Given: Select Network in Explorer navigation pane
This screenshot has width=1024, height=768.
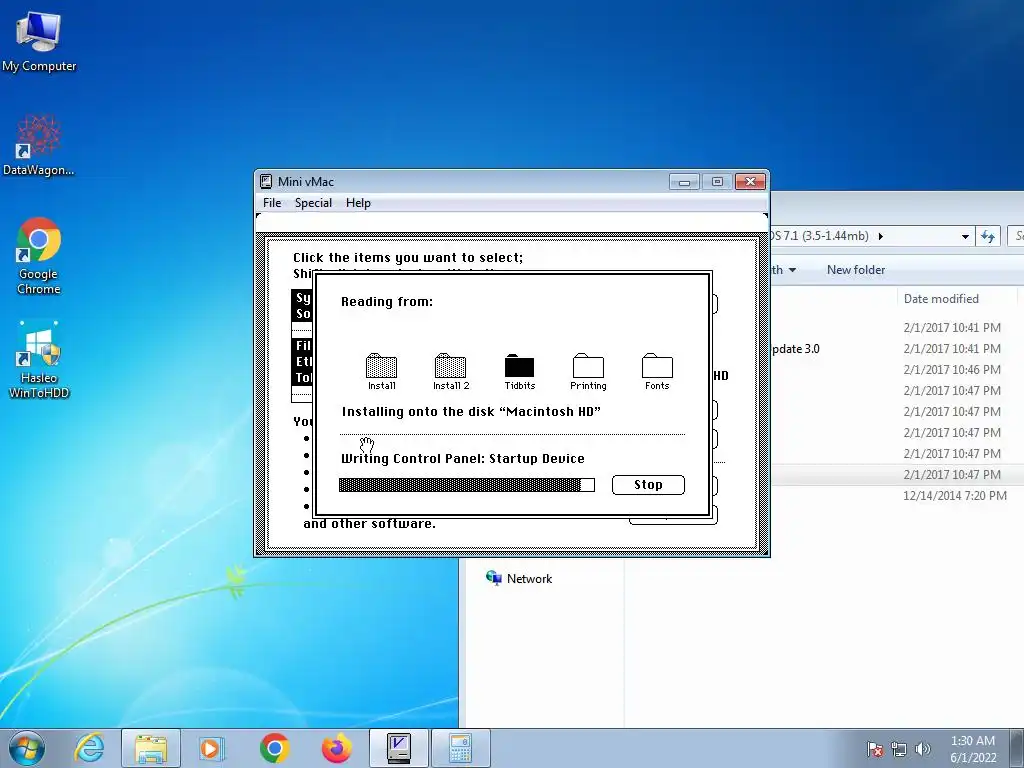Looking at the screenshot, I should (x=519, y=579).
